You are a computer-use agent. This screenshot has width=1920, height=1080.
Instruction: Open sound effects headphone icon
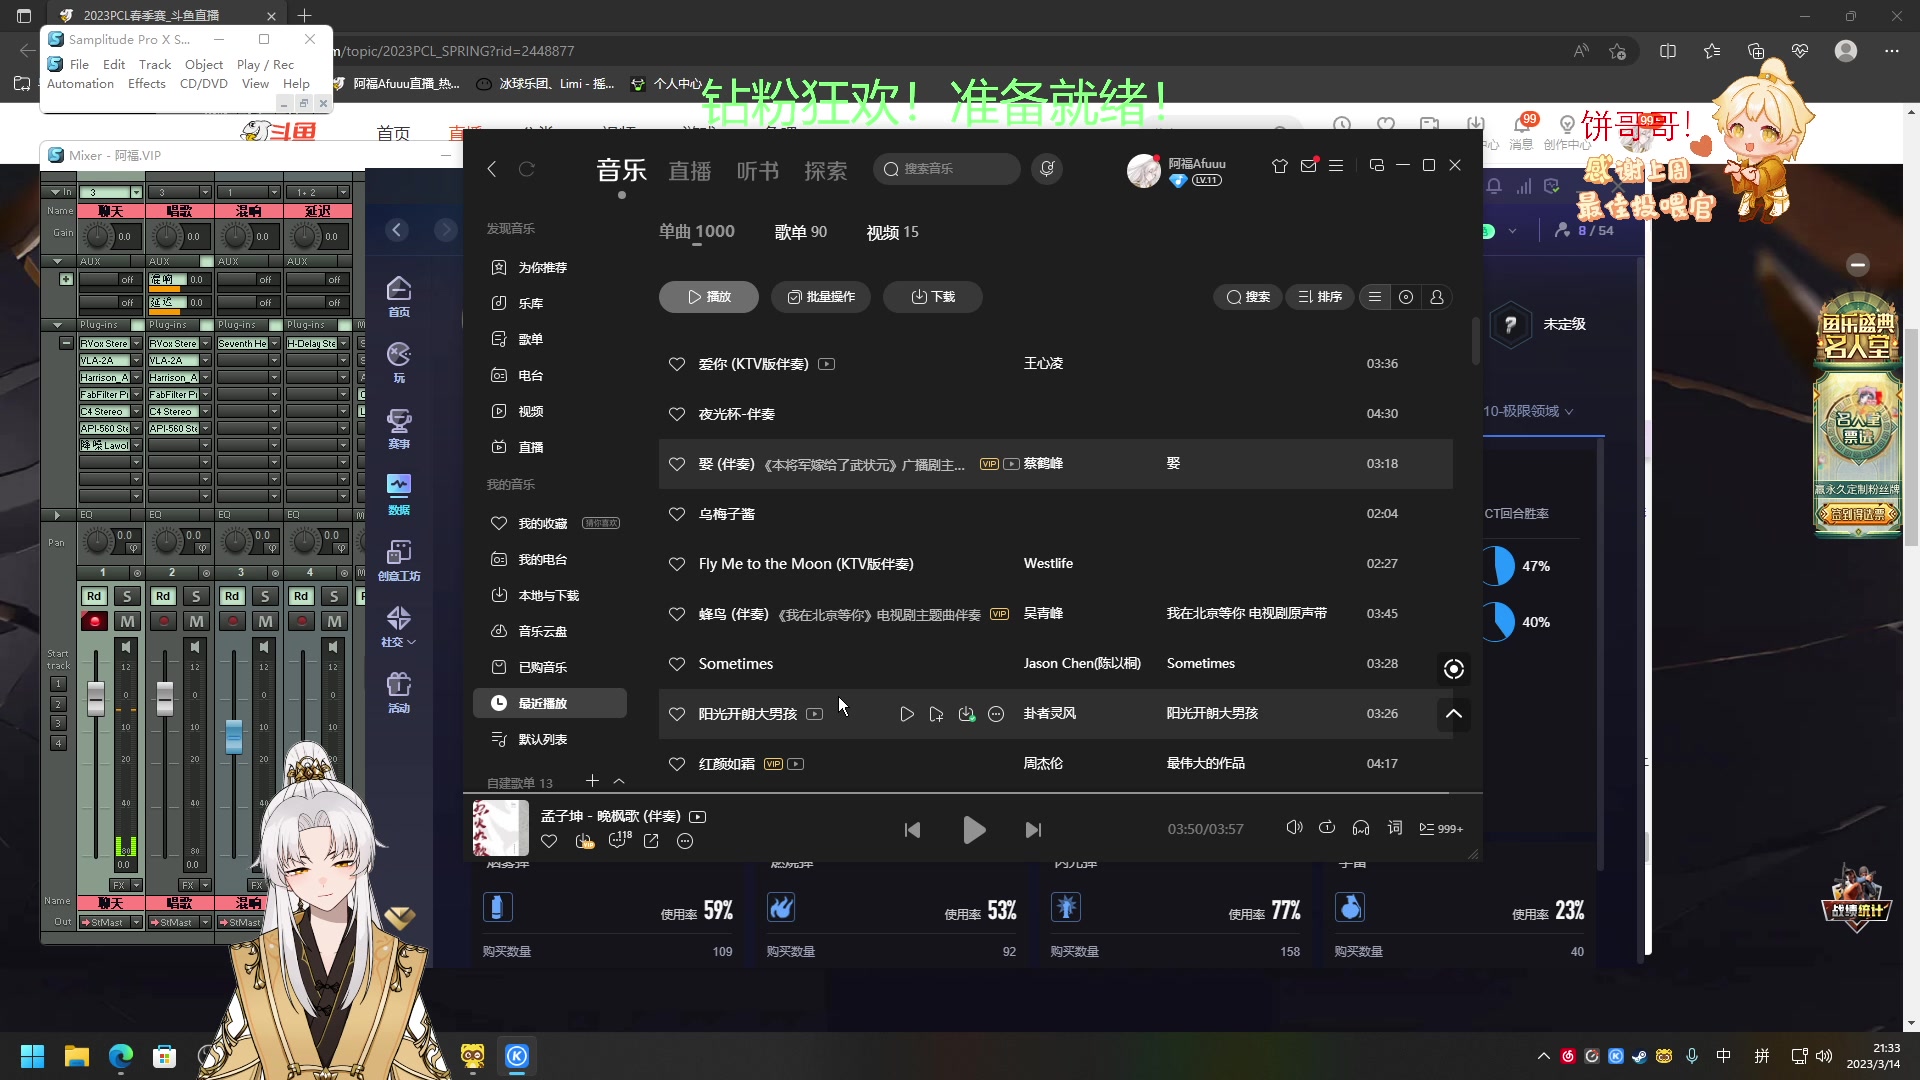pos(1361,828)
